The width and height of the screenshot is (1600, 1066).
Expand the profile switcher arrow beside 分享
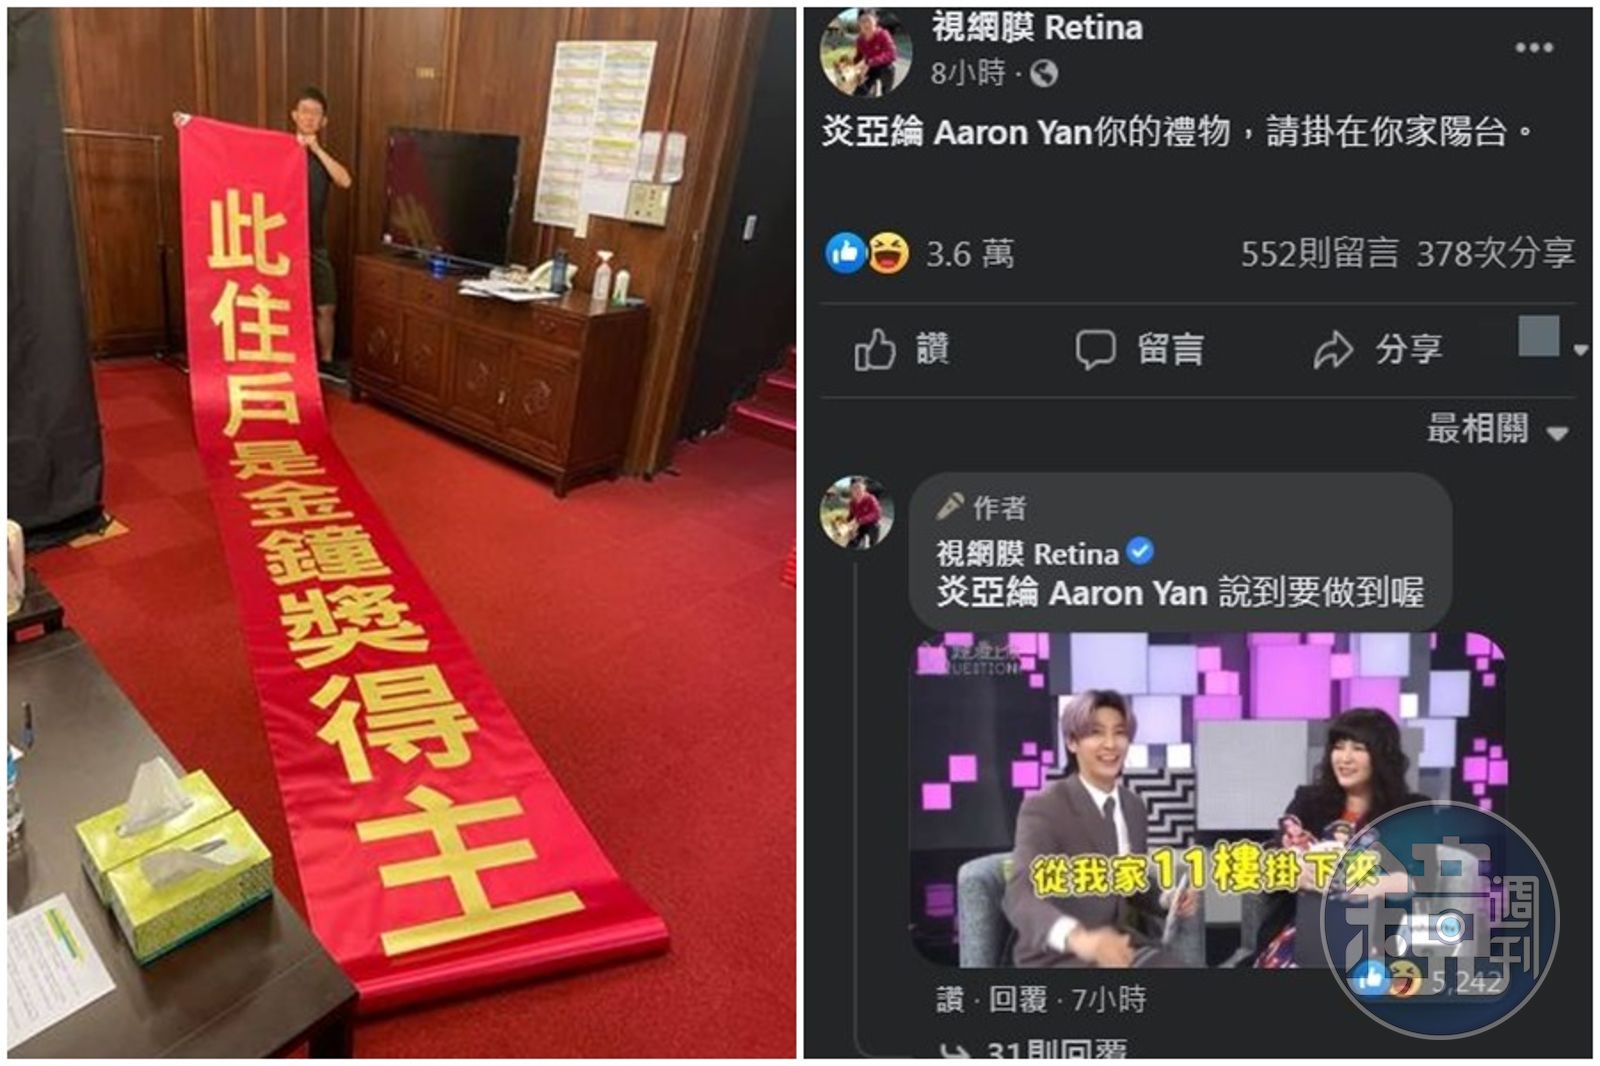pos(1580,350)
